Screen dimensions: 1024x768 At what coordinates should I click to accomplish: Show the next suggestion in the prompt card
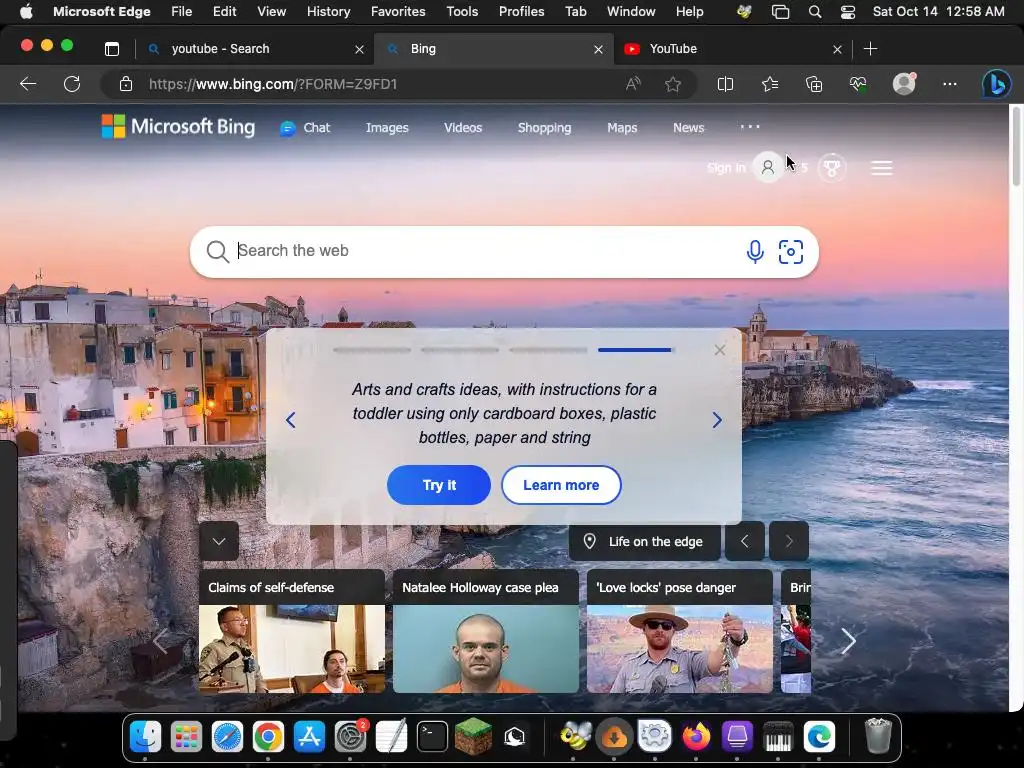click(x=717, y=420)
